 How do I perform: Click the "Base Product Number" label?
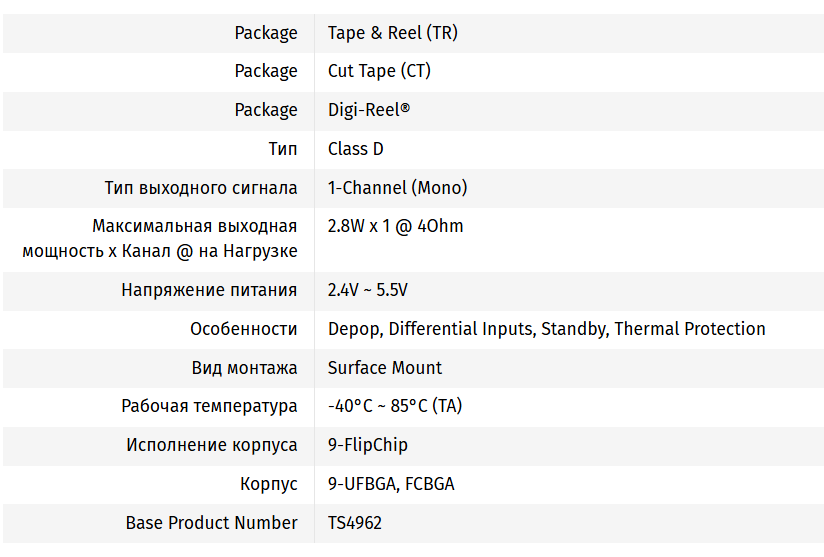(211, 523)
